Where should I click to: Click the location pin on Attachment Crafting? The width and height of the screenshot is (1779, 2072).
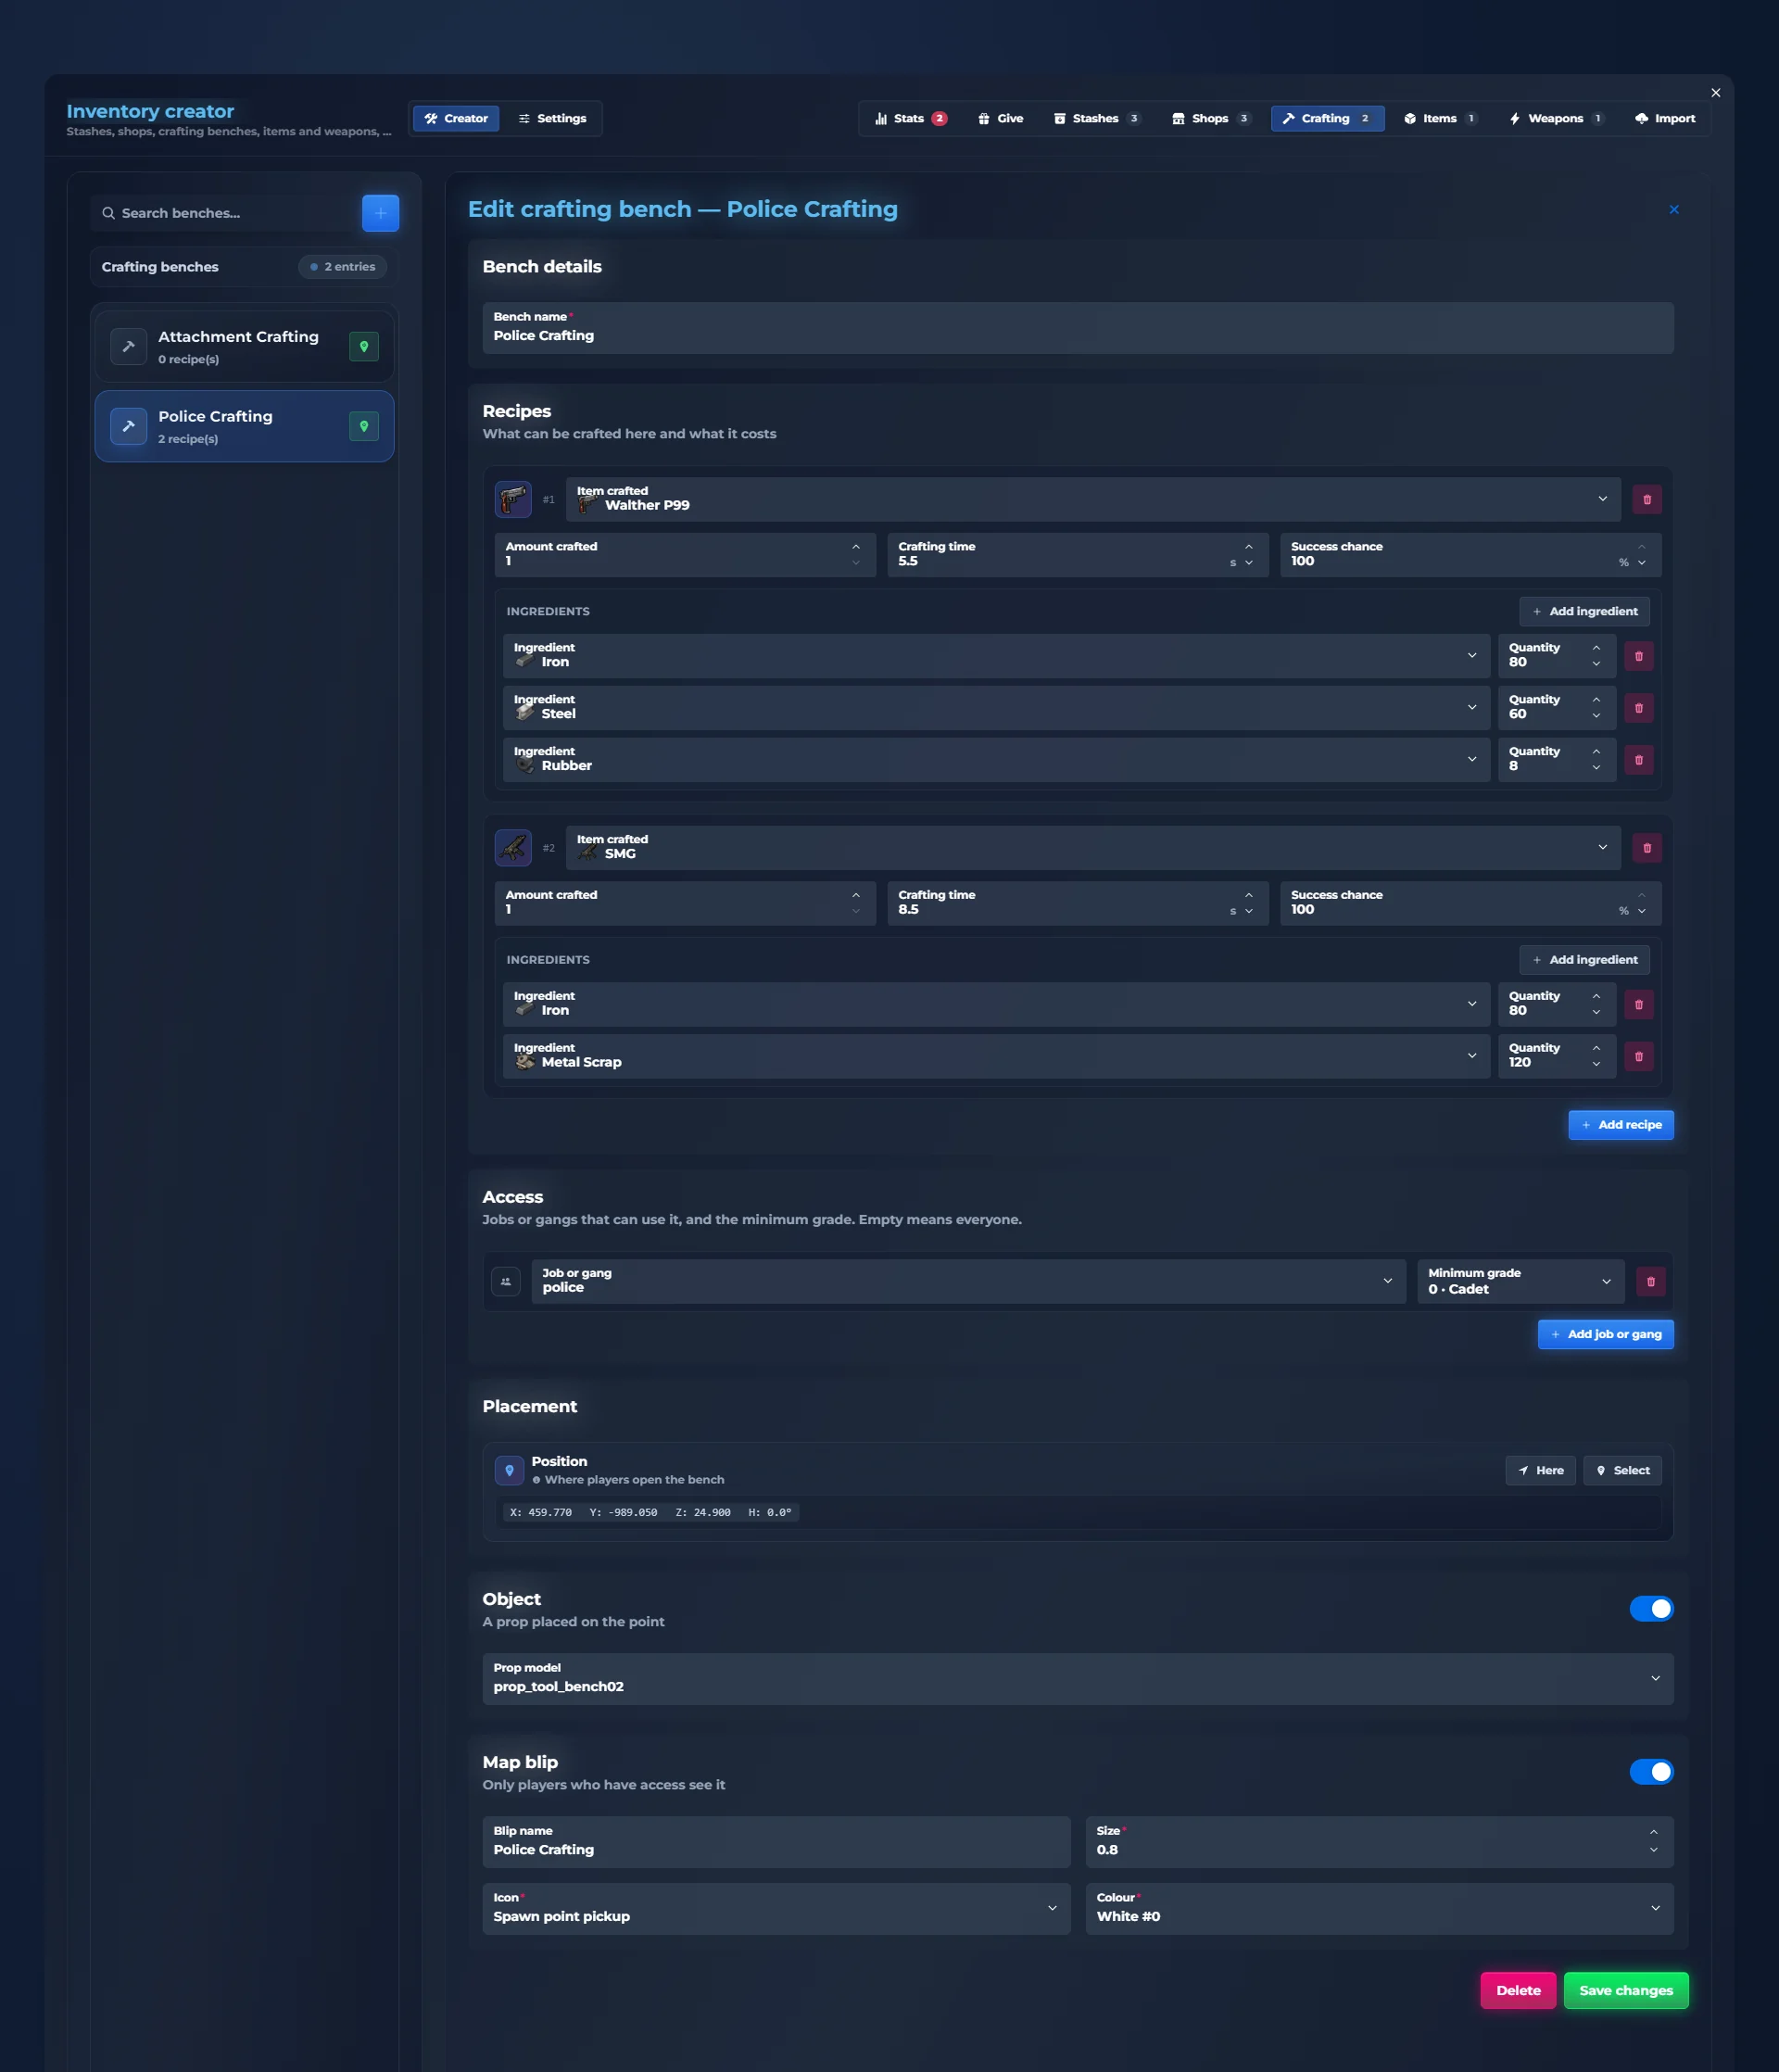(x=364, y=346)
